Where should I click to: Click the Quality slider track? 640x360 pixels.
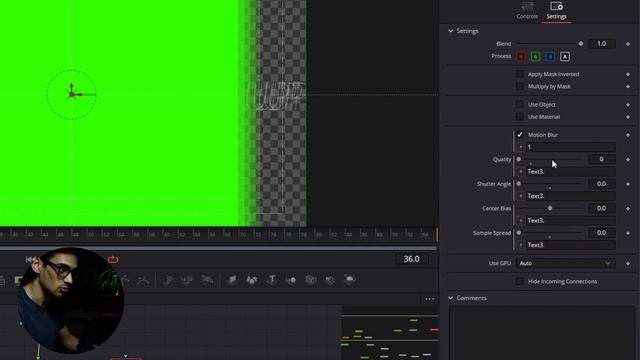pyautogui.click(x=550, y=159)
